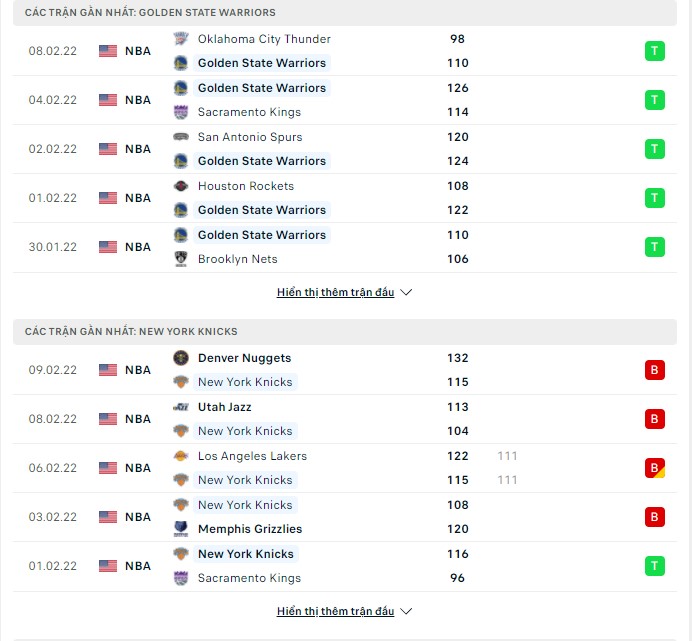This screenshot has width=692, height=641.
Task: Click the Houston Rockets team logo
Action: pyautogui.click(x=180, y=186)
